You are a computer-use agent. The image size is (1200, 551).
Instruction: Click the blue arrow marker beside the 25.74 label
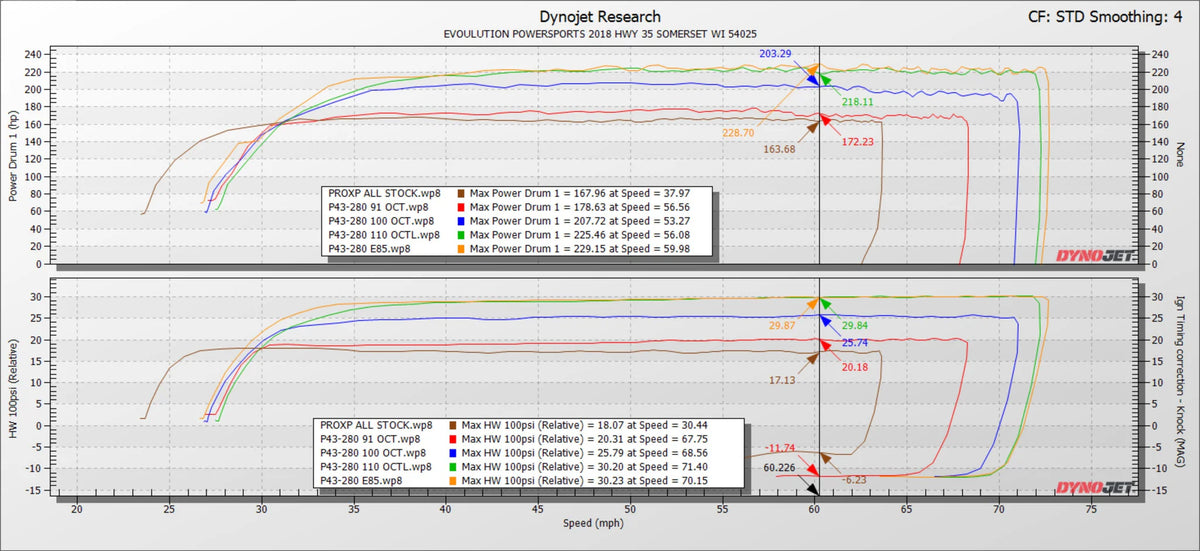pos(824,320)
